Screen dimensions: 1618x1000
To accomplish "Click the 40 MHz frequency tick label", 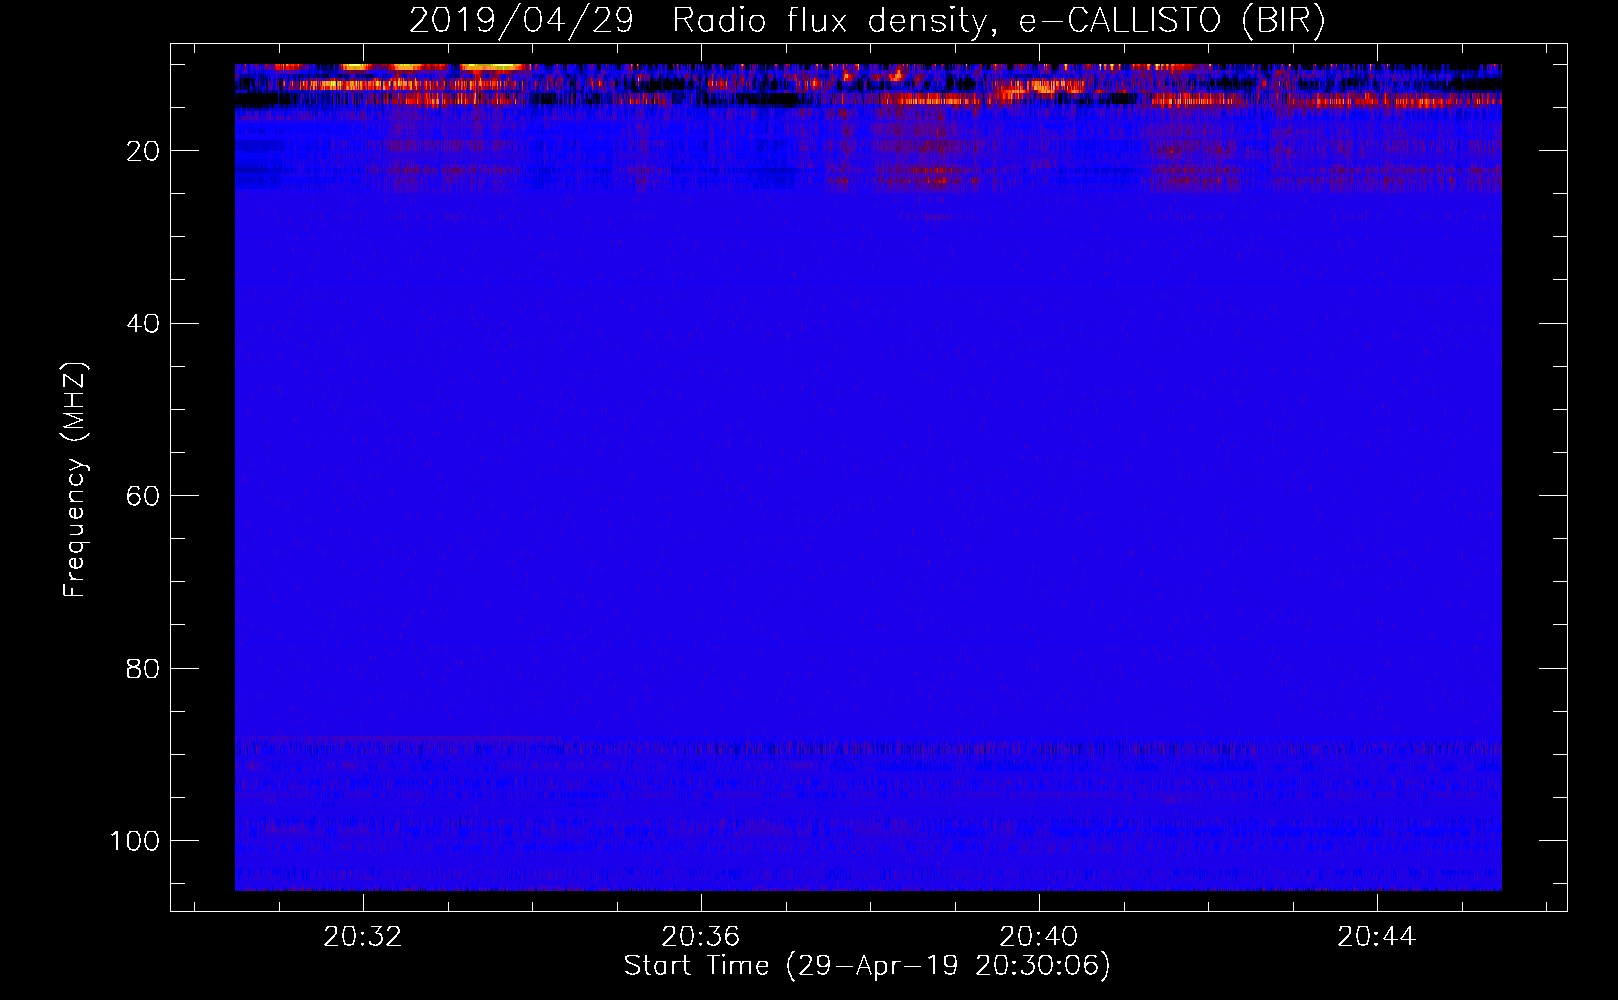I will tap(144, 324).
